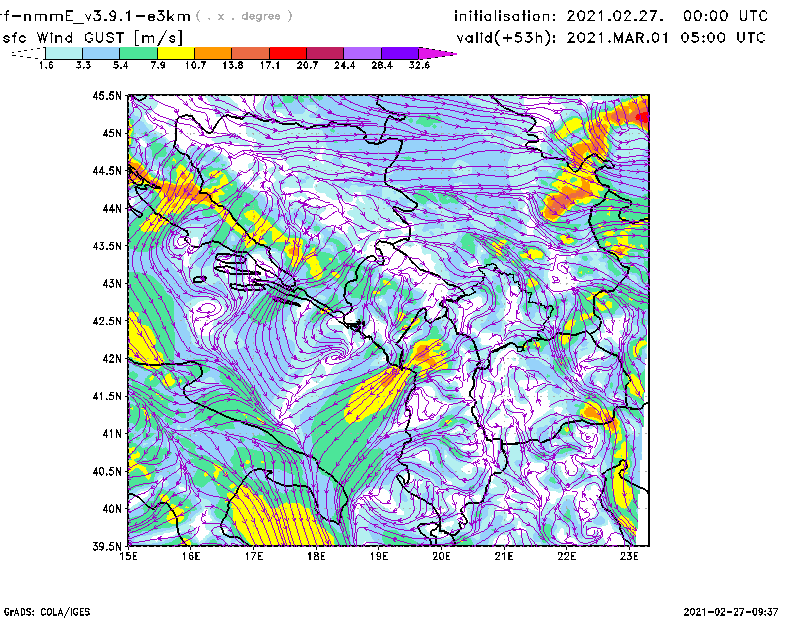Viewport: 800px width, 618px height.
Task: Click the legend value "13.8"
Action: [232, 65]
